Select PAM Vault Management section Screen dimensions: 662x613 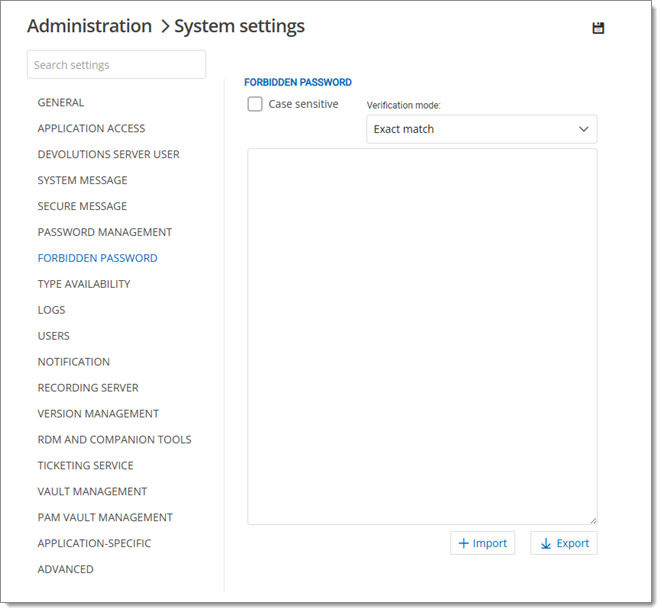point(105,517)
